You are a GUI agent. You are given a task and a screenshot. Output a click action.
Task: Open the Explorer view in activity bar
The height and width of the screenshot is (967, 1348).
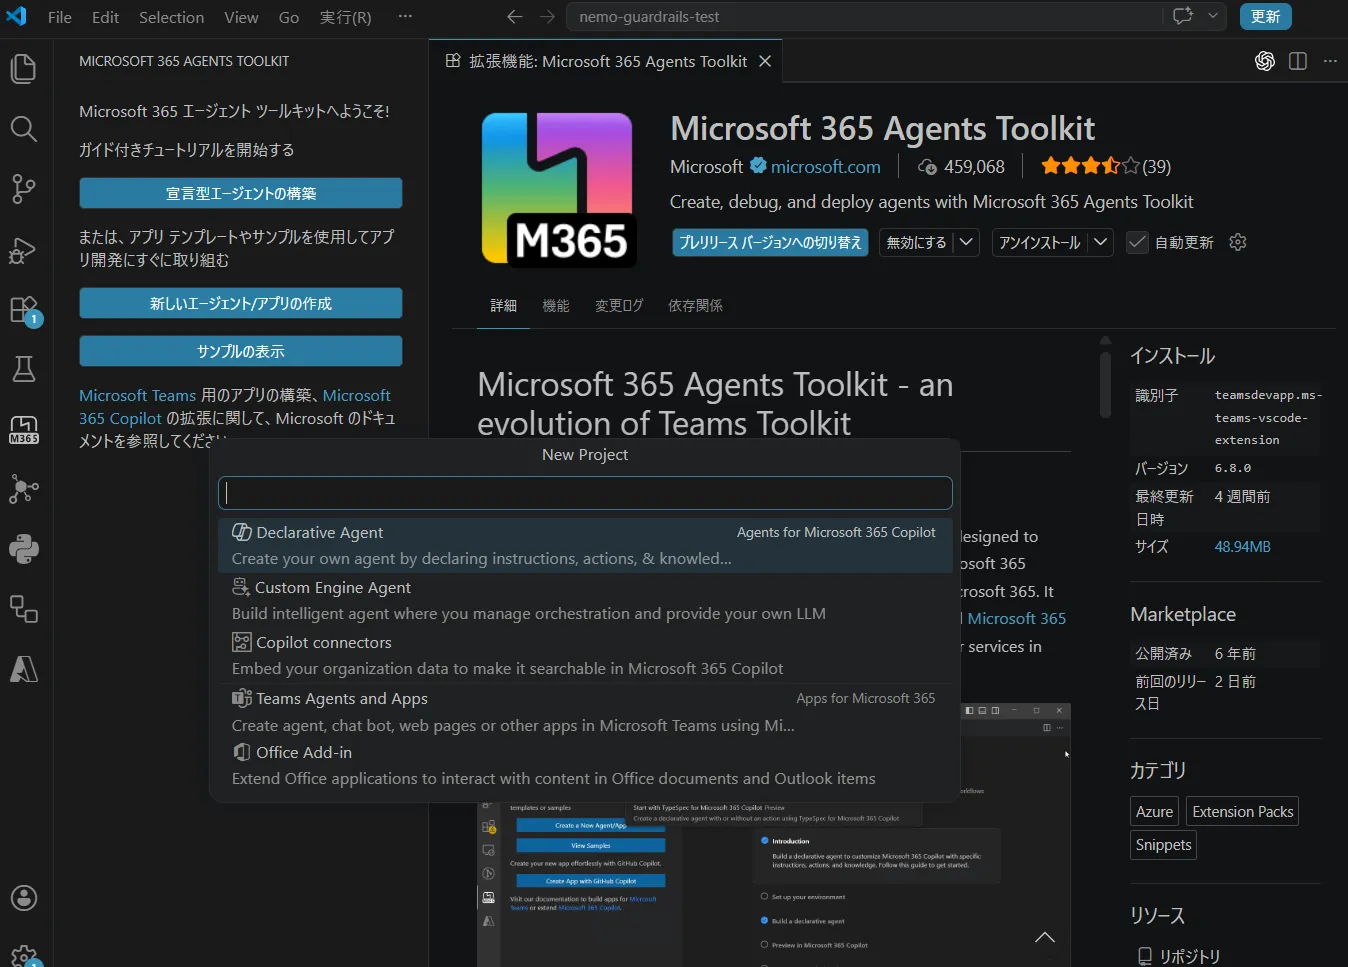23,68
